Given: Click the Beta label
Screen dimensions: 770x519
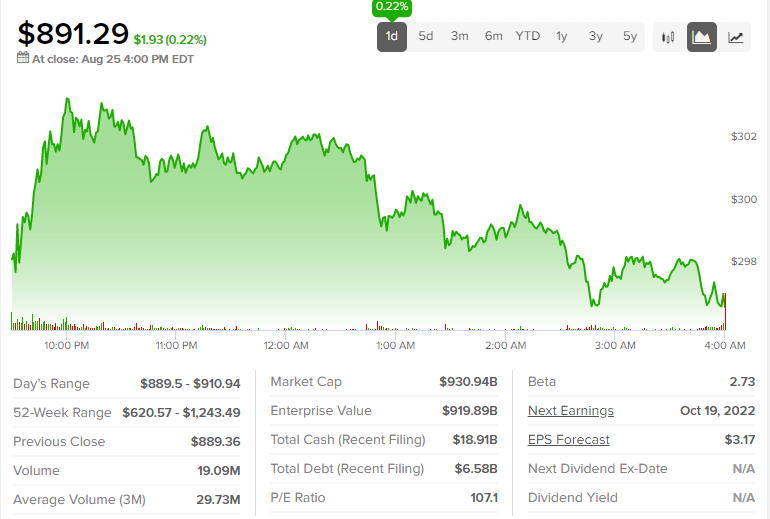Looking at the screenshot, I should click(542, 382).
